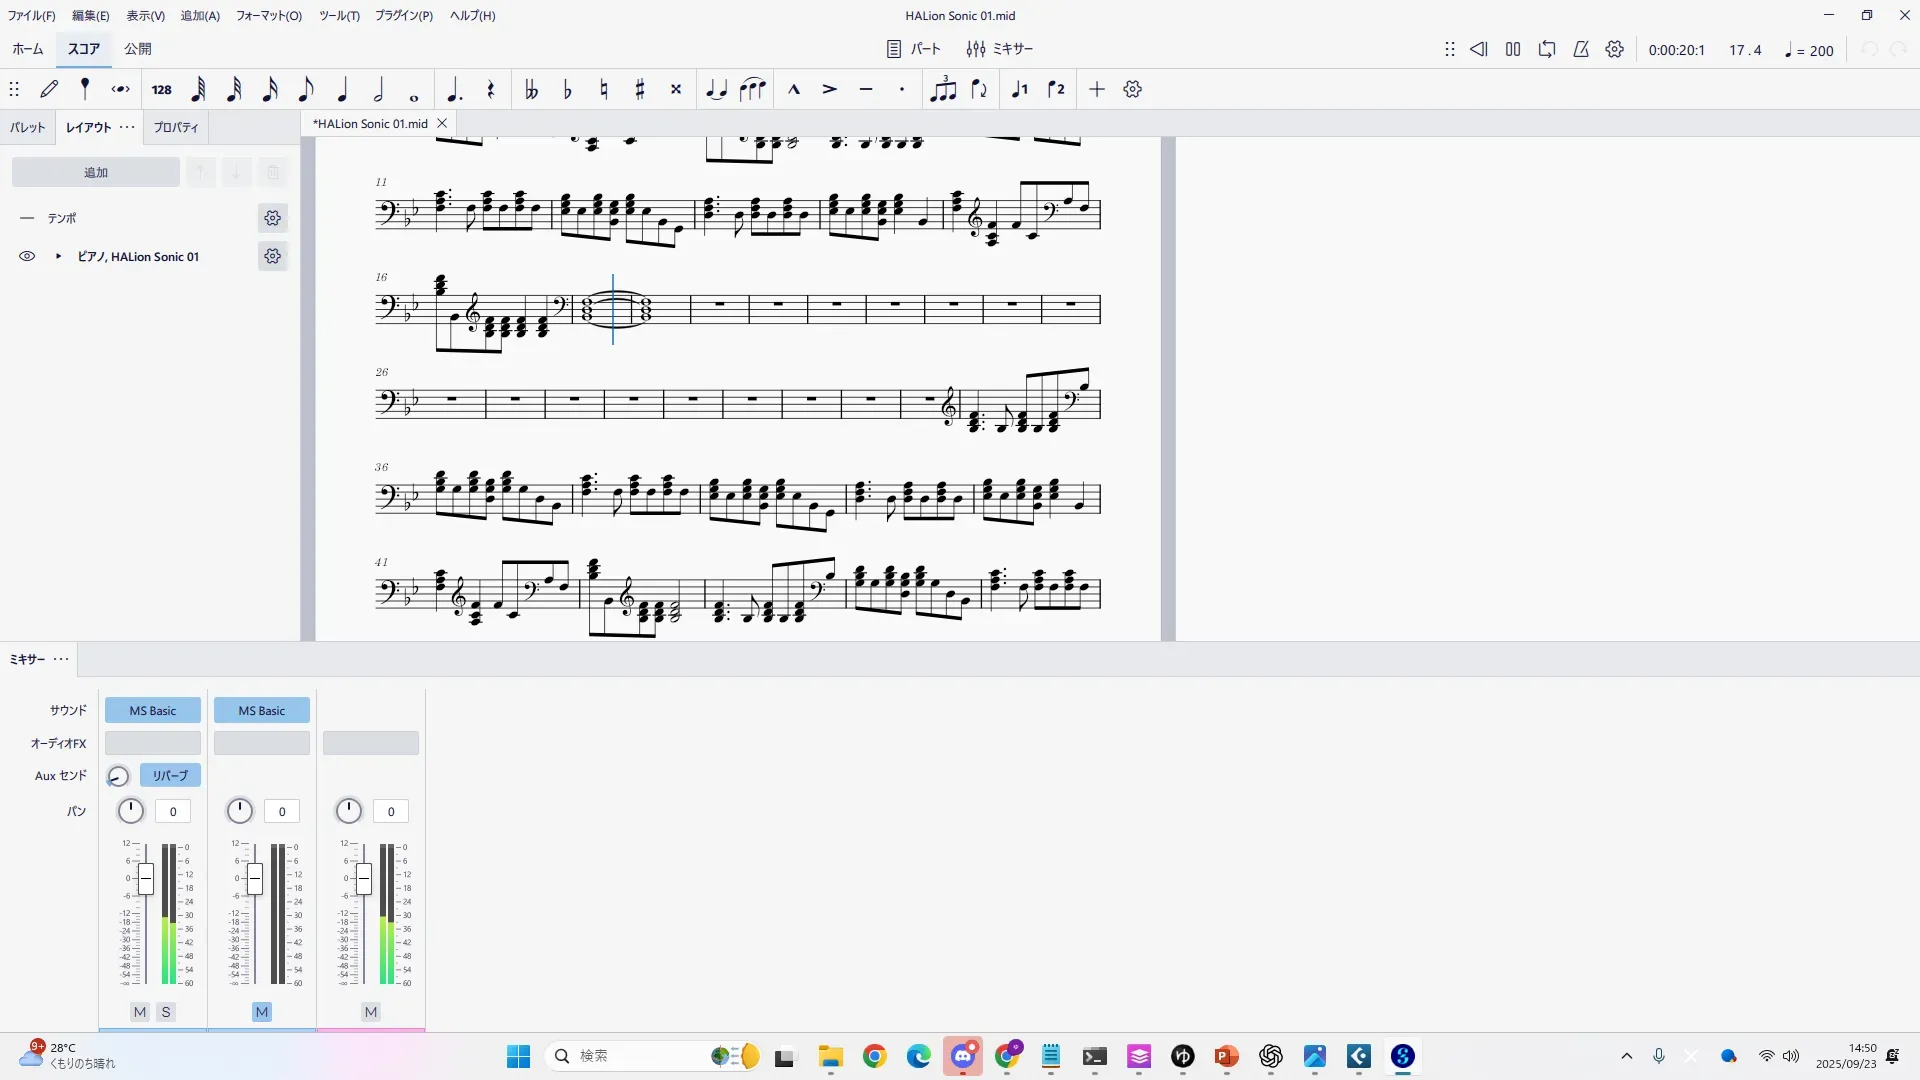Viewport: 1920px width, 1080px height.
Task: Select the quarter note duration
Action: [342, 90]
